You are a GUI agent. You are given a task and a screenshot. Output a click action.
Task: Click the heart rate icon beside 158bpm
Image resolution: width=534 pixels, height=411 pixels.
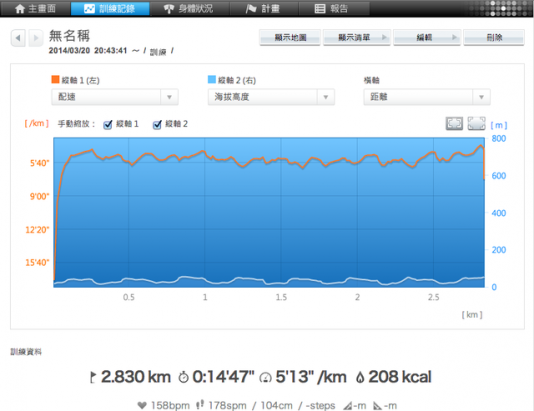(142, 405)
